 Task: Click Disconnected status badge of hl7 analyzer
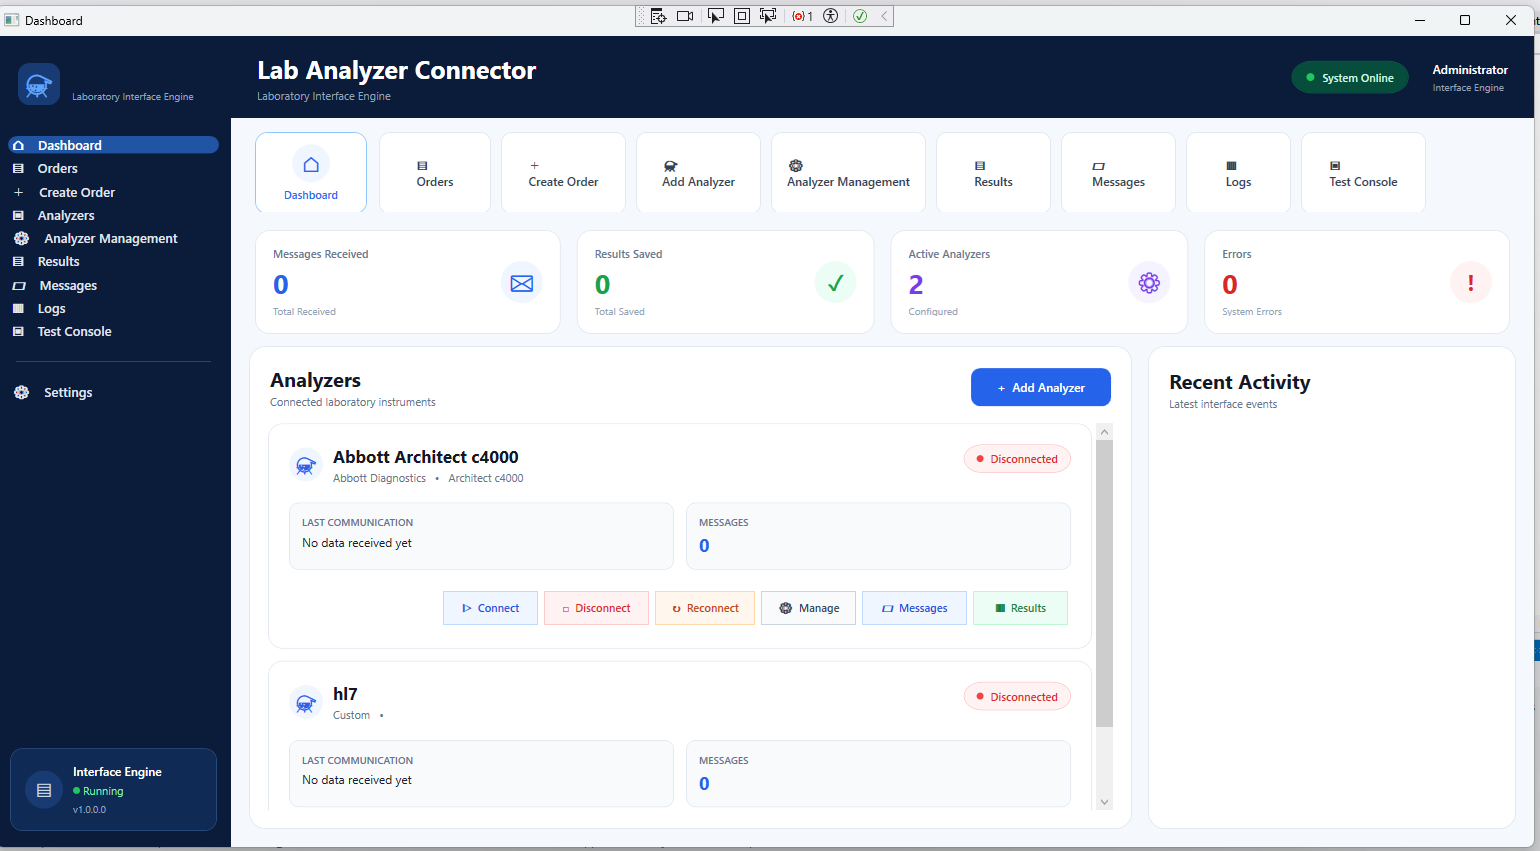coord(1017,697)
